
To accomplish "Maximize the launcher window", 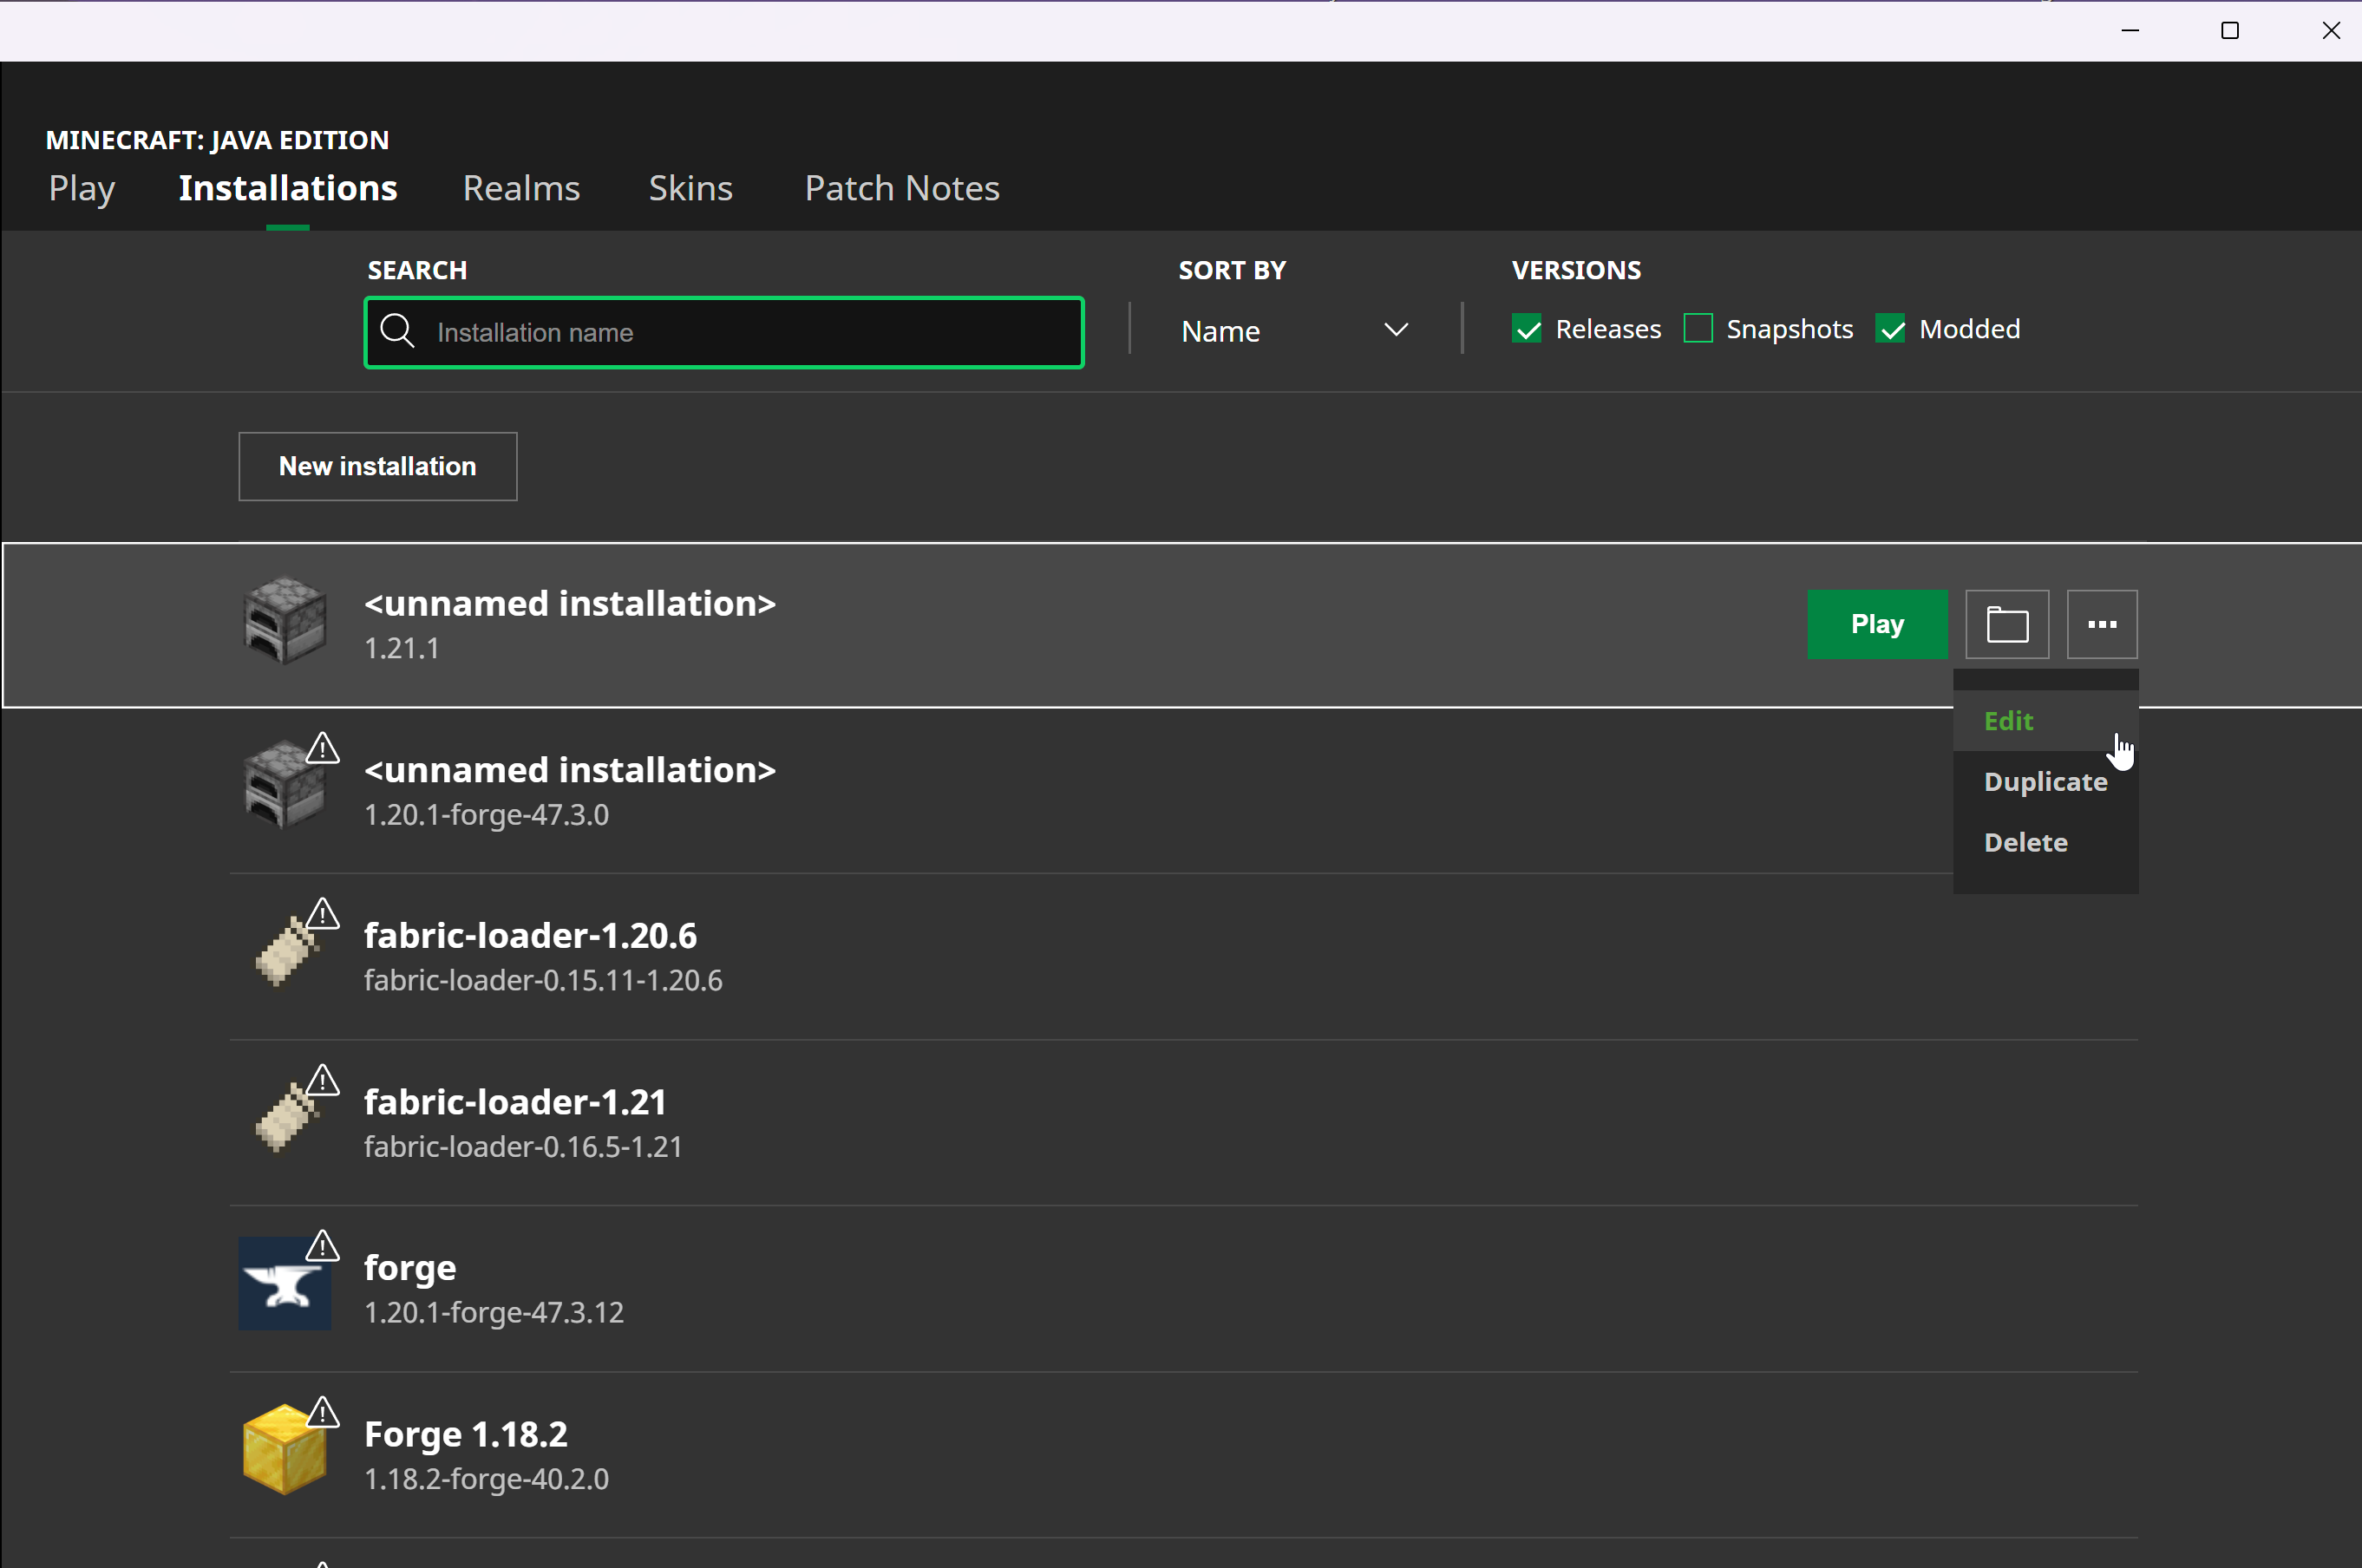I will [2230, 31].
